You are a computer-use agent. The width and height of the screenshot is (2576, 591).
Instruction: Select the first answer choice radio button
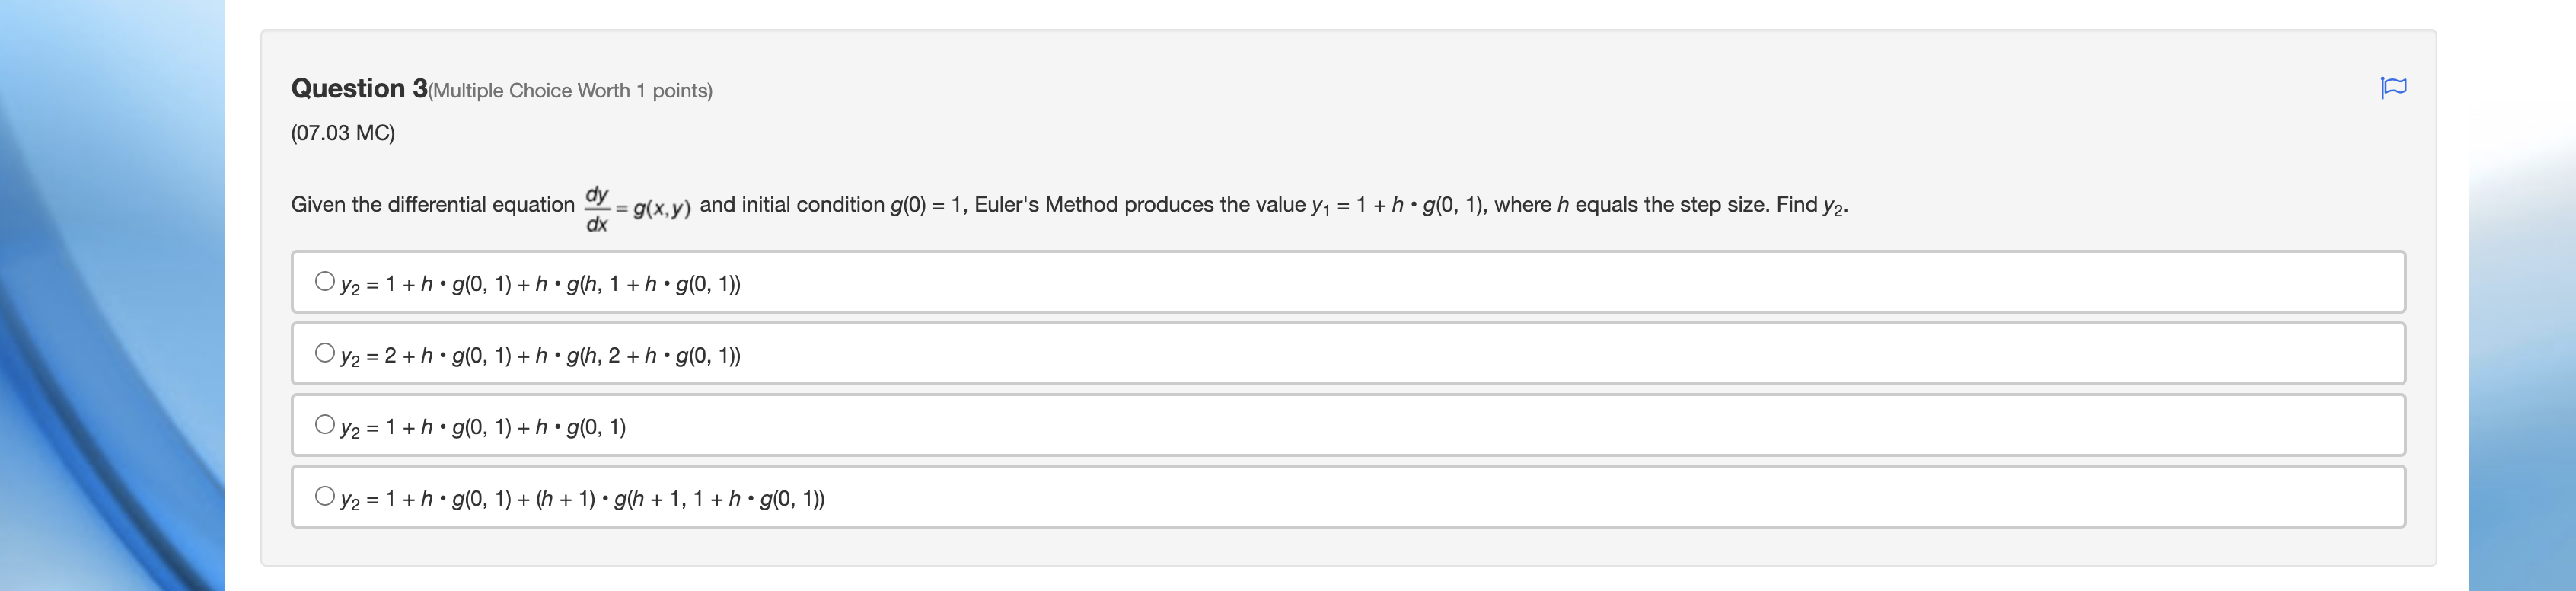324,280
